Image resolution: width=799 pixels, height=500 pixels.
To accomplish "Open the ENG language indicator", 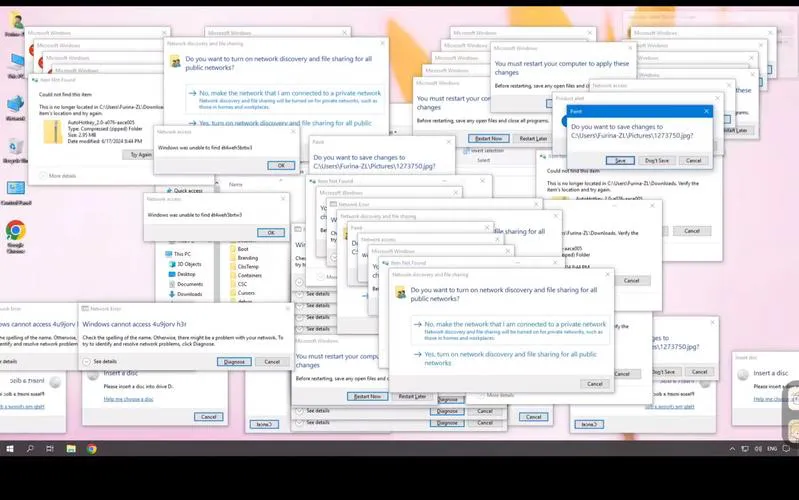I will coord(772,449).
